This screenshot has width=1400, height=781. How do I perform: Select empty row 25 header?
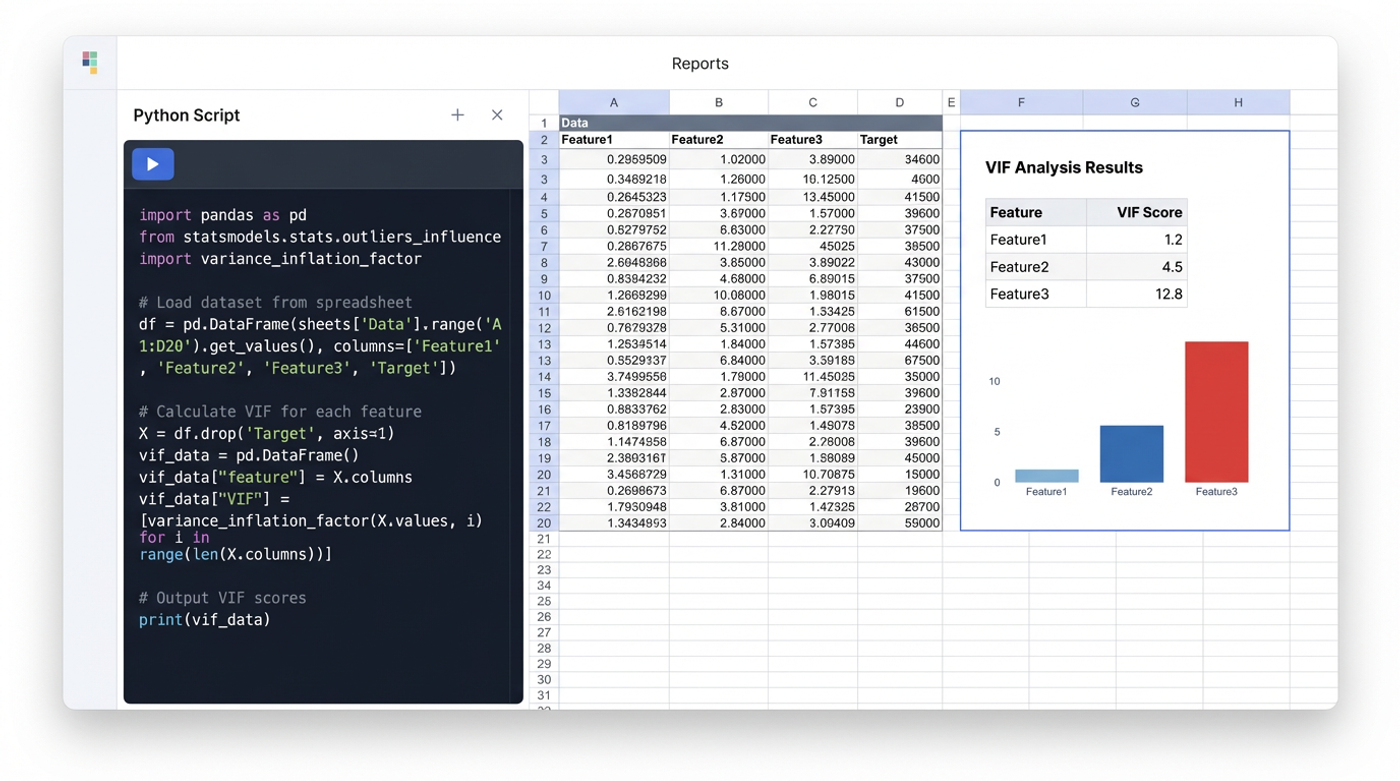(x=544, y=601)
